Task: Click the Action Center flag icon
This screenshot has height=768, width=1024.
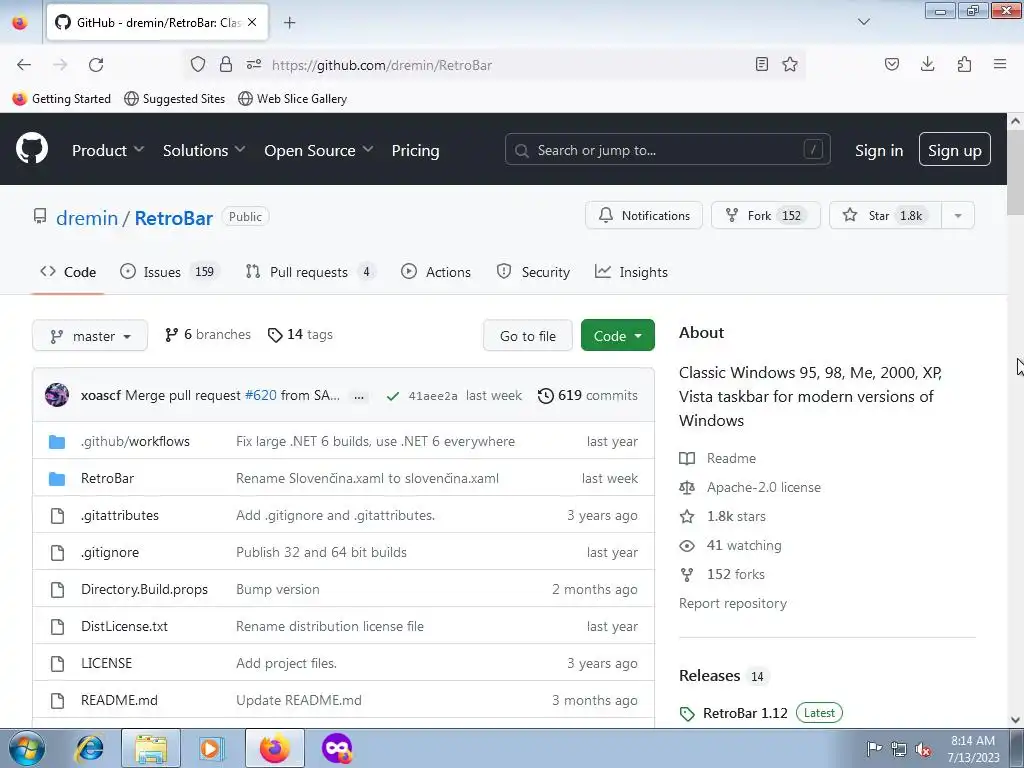Action: click(x=874, y=748)
